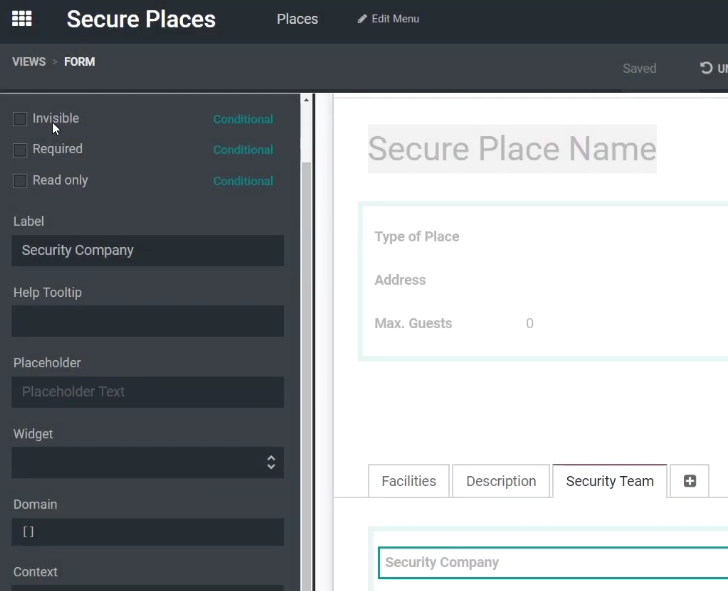The height and width of the screenshot is (591, 728).
Task: Select the Secure Place Name title field
Action: (x=512, y=149)
